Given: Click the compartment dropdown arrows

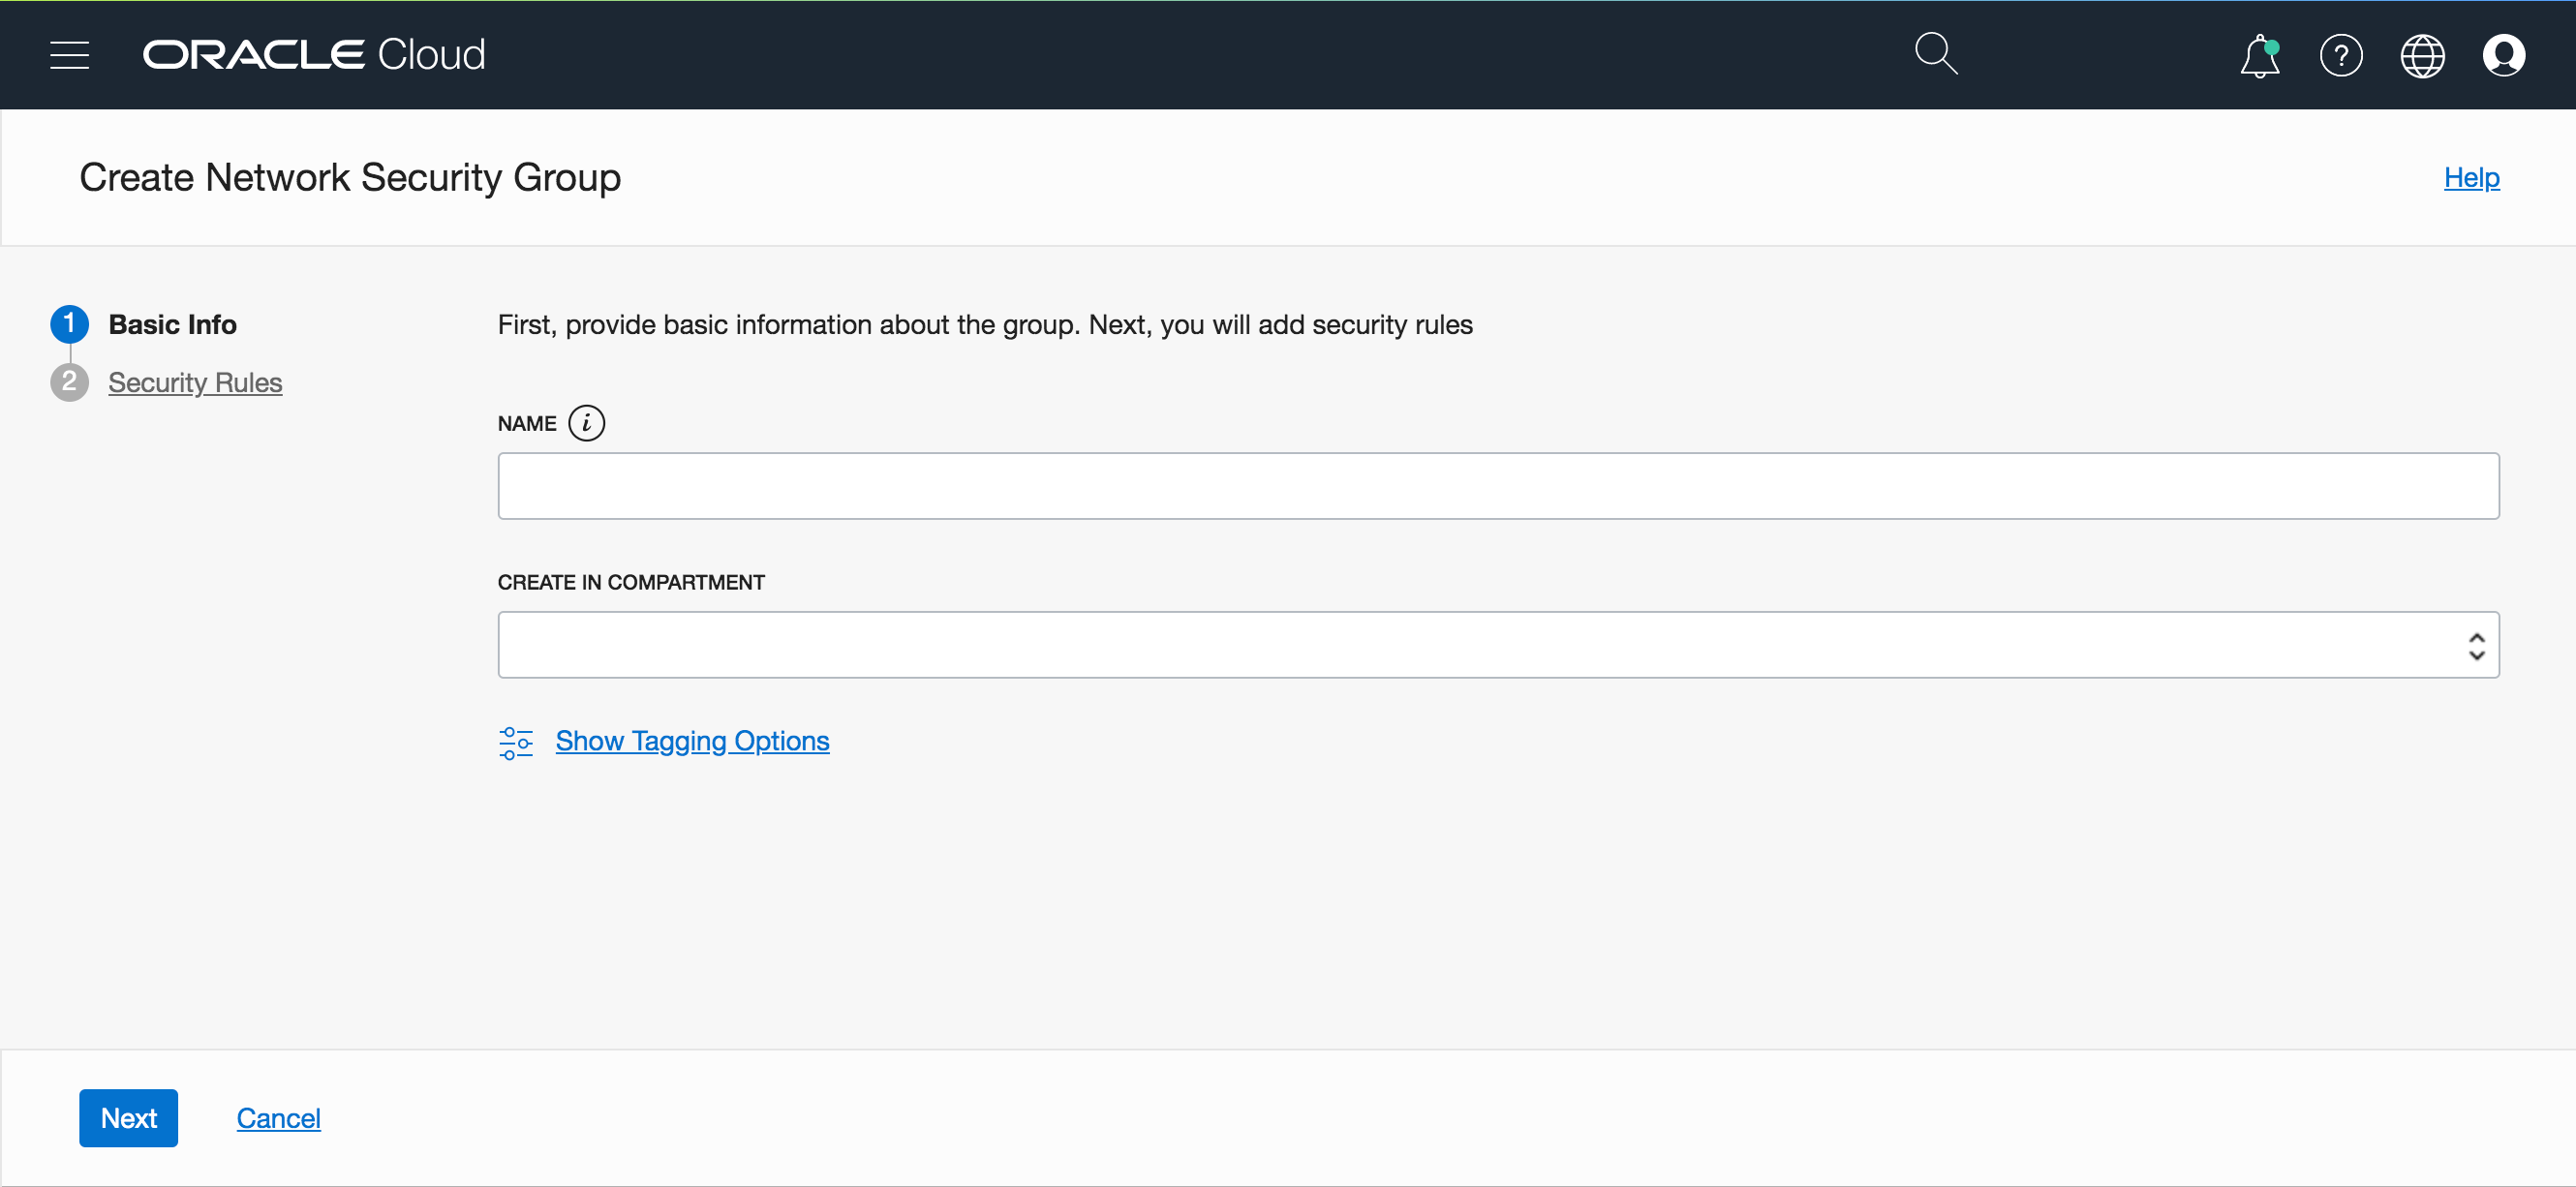Looking at the screenshot, I should (2475, 646).
